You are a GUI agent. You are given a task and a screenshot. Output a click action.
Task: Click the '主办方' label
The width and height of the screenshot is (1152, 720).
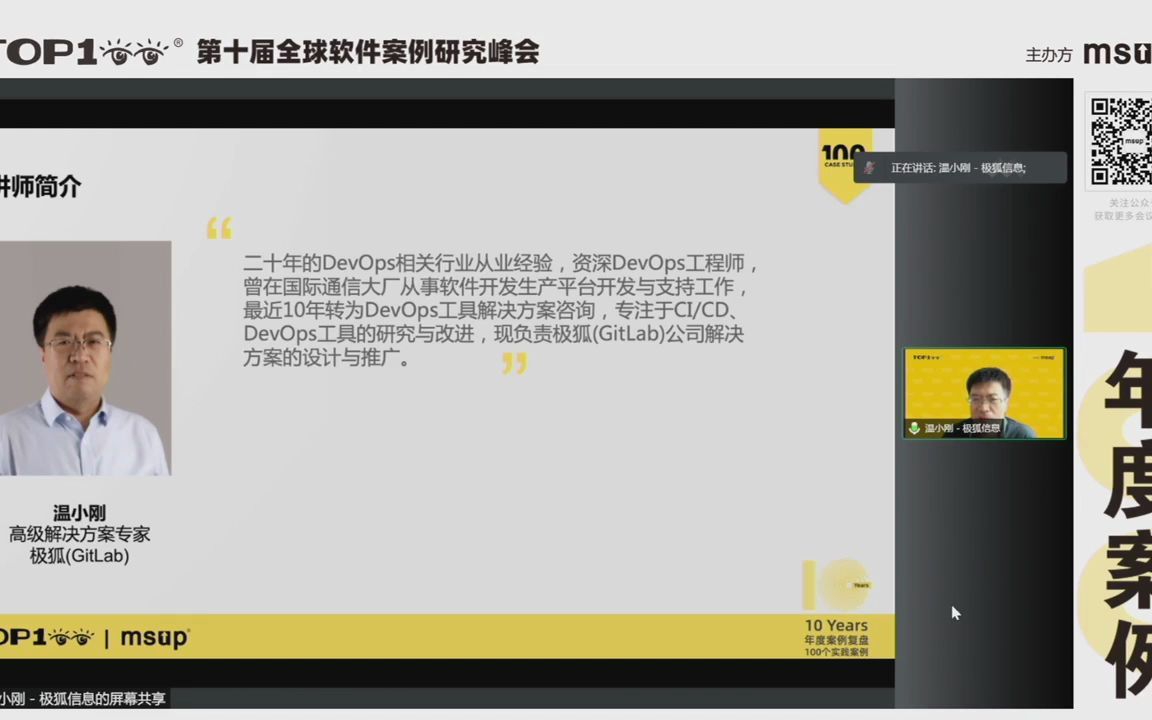click(1048, 54)
